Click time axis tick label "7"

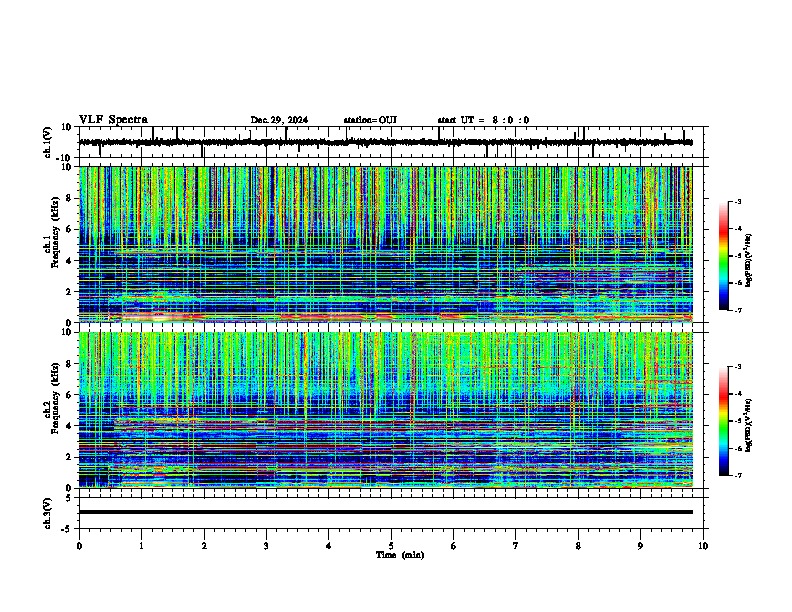click(516, 546)
